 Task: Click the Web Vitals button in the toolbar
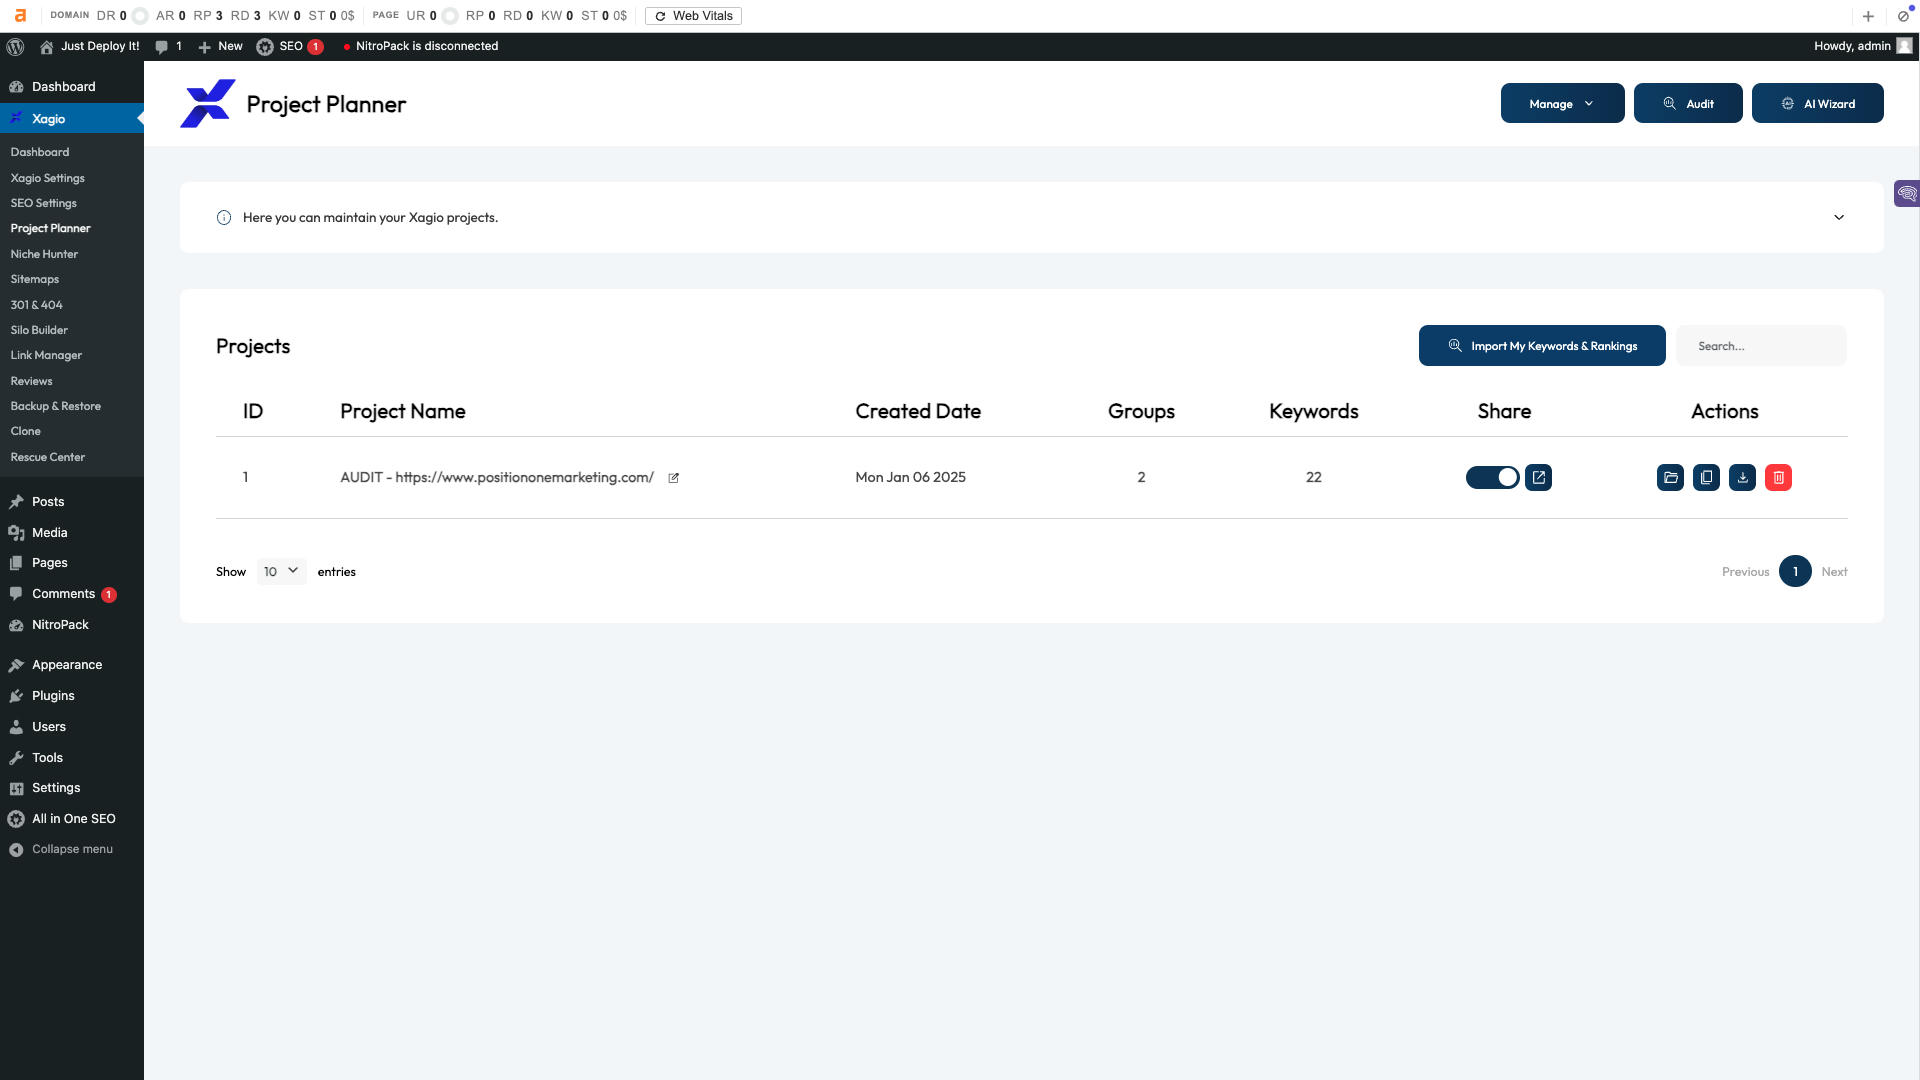point(693,16)
